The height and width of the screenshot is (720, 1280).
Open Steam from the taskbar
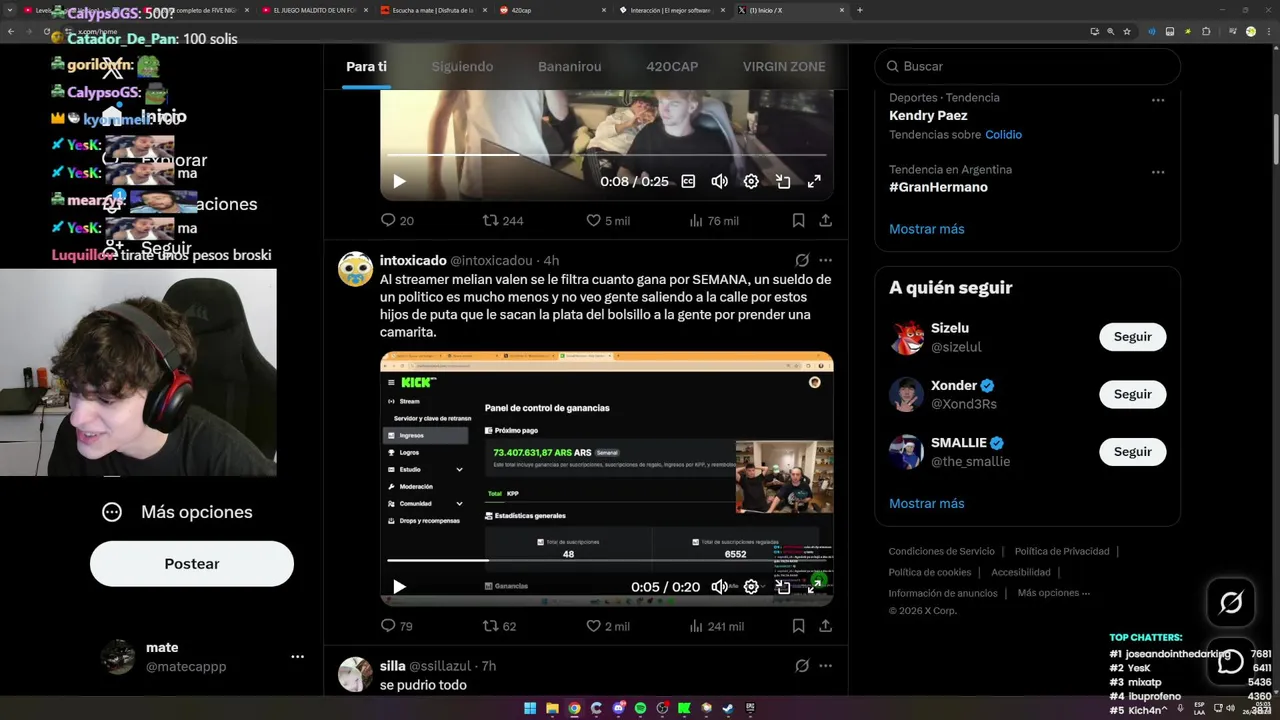pos(728,708)
